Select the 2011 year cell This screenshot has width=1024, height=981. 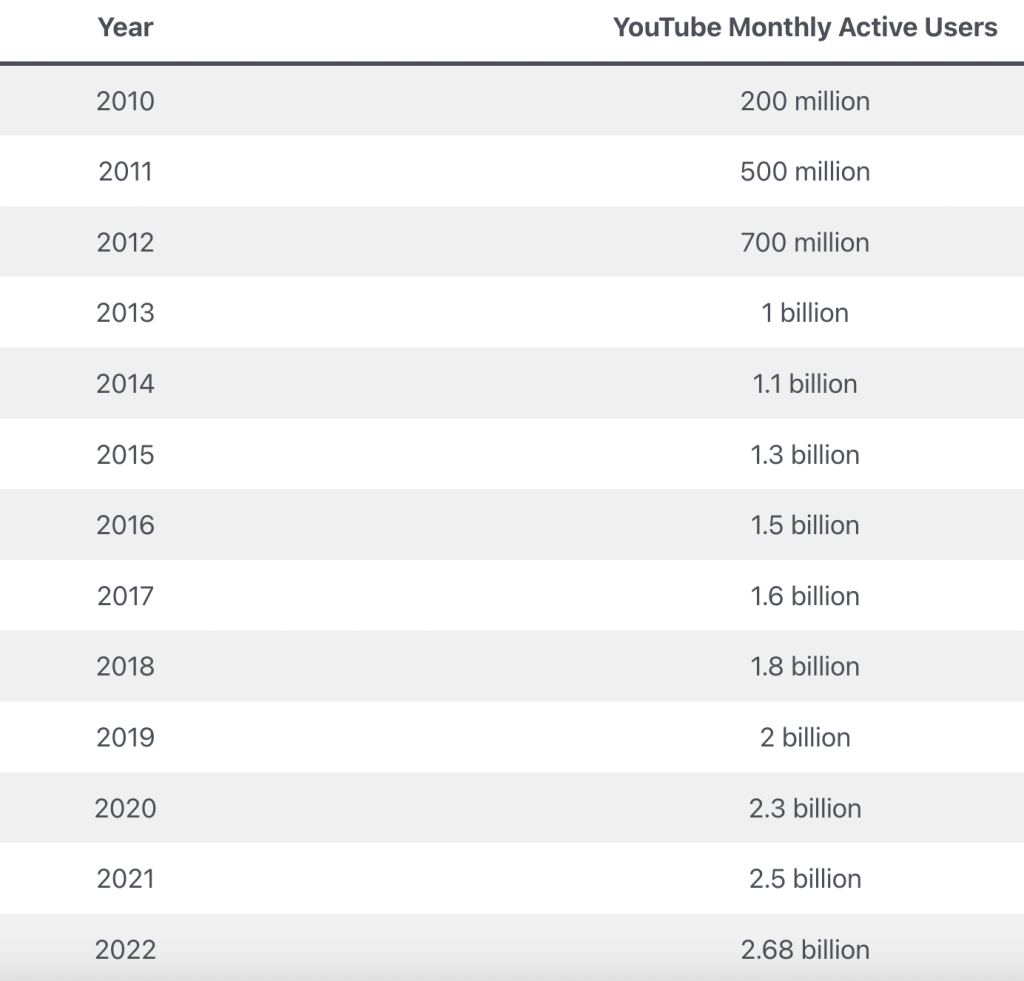[125, 172]
